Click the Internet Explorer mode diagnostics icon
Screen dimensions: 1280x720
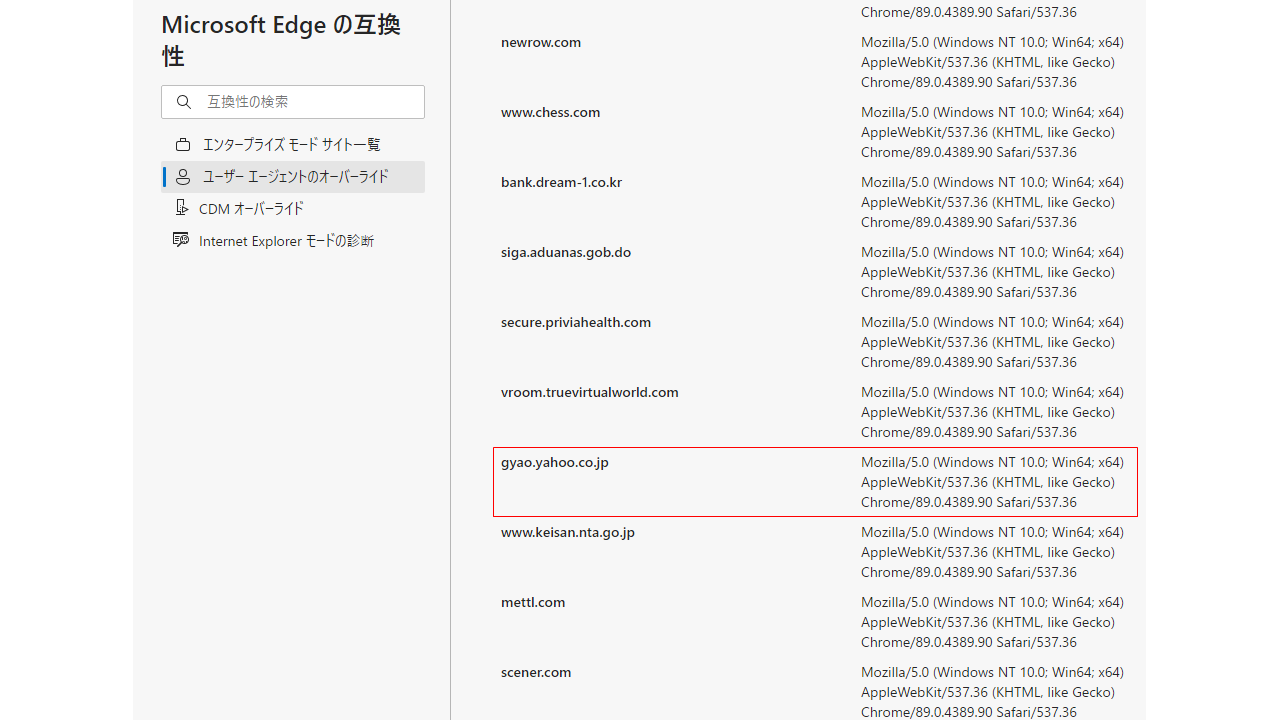click(181, 240)
